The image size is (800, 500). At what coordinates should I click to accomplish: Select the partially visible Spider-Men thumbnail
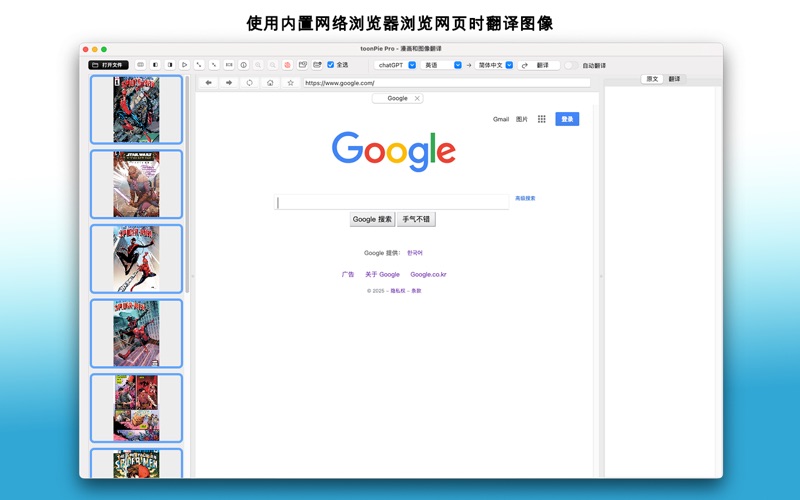[x=136, y=463]
